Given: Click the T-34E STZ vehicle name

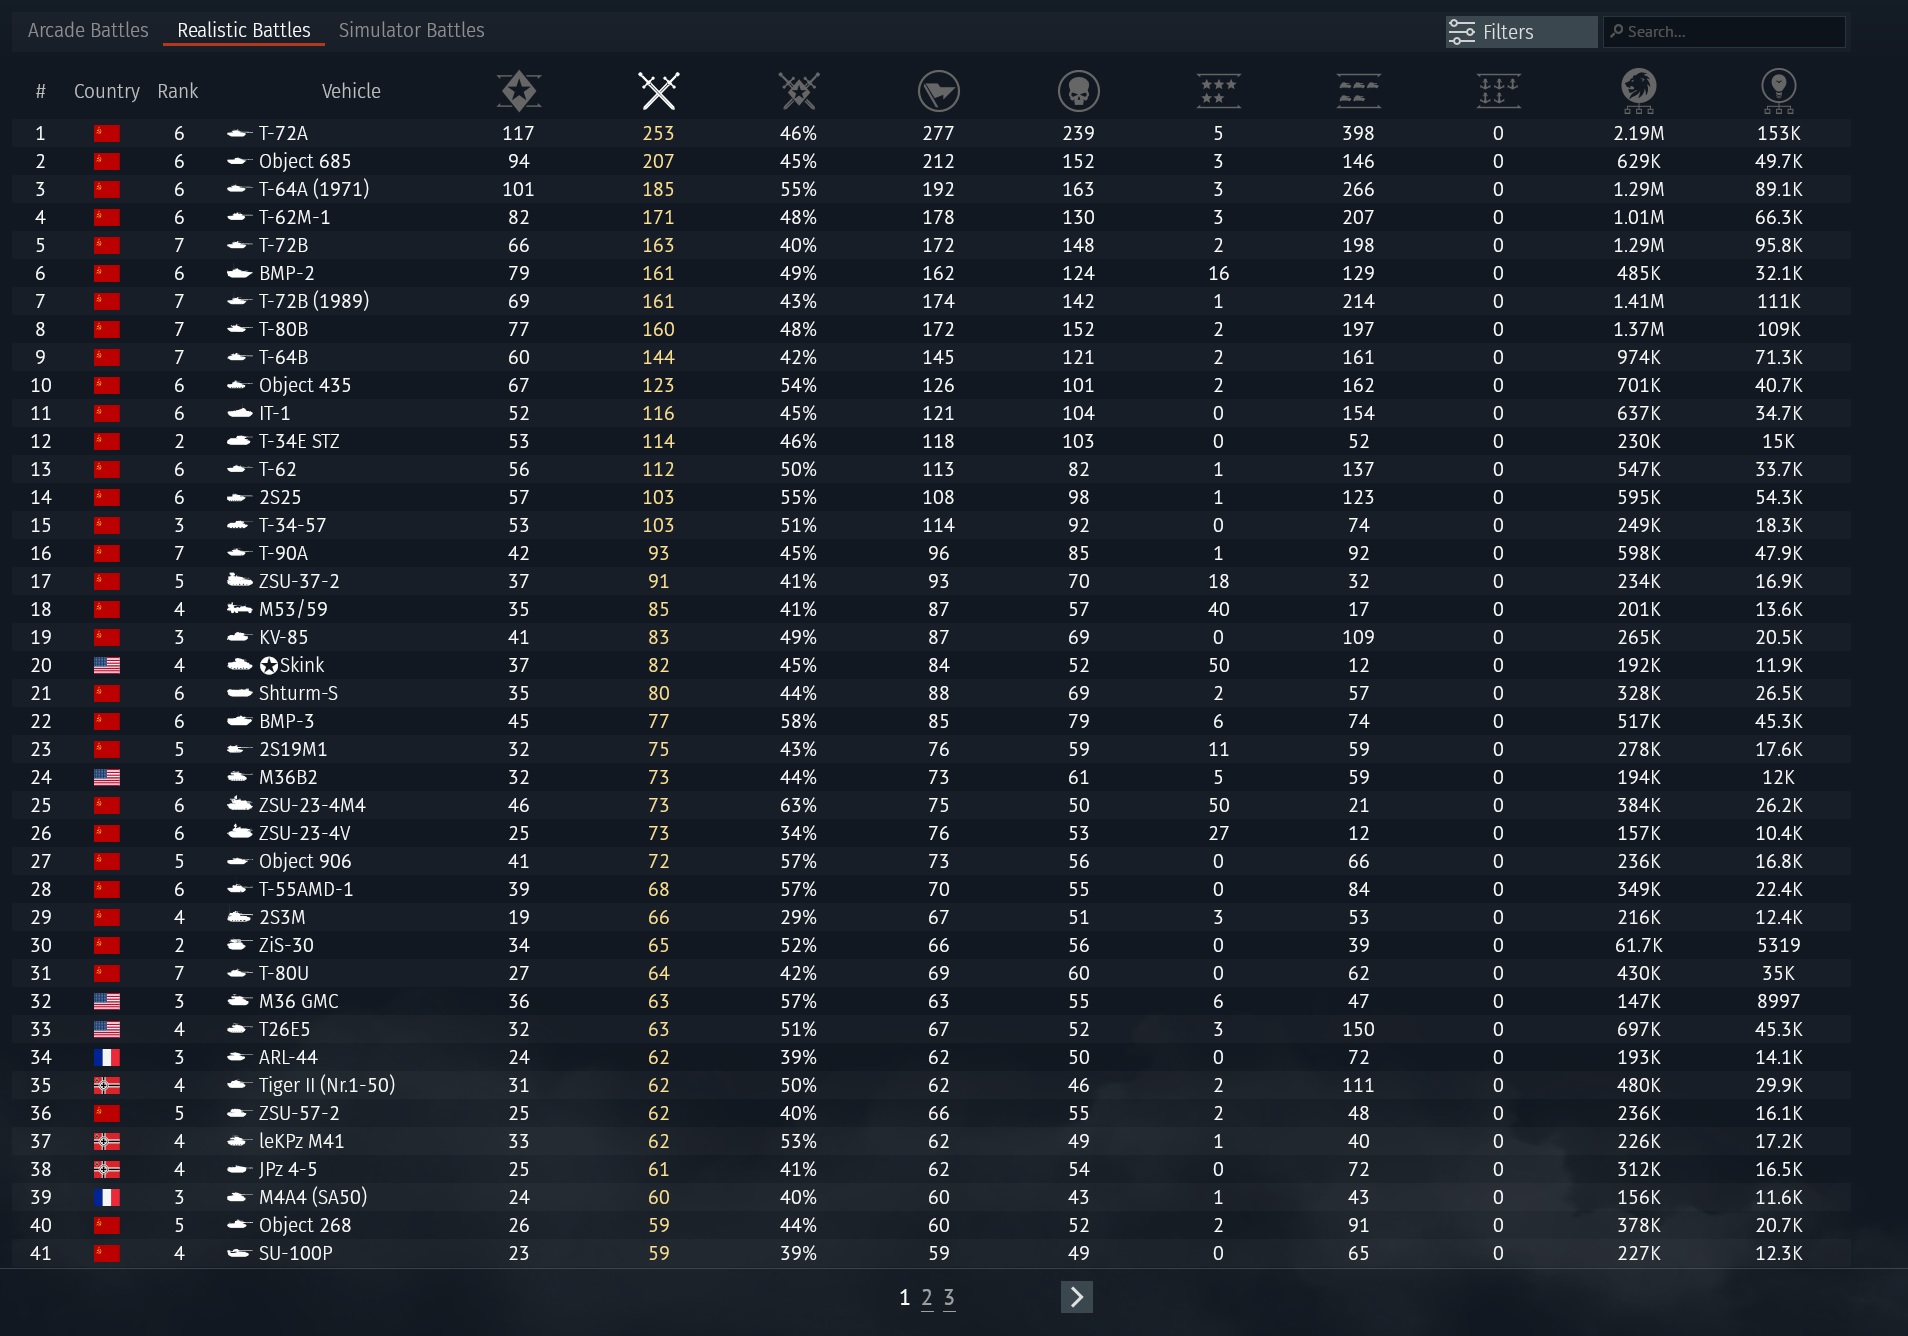Looking at the screenshot, I should coord(299,441).
